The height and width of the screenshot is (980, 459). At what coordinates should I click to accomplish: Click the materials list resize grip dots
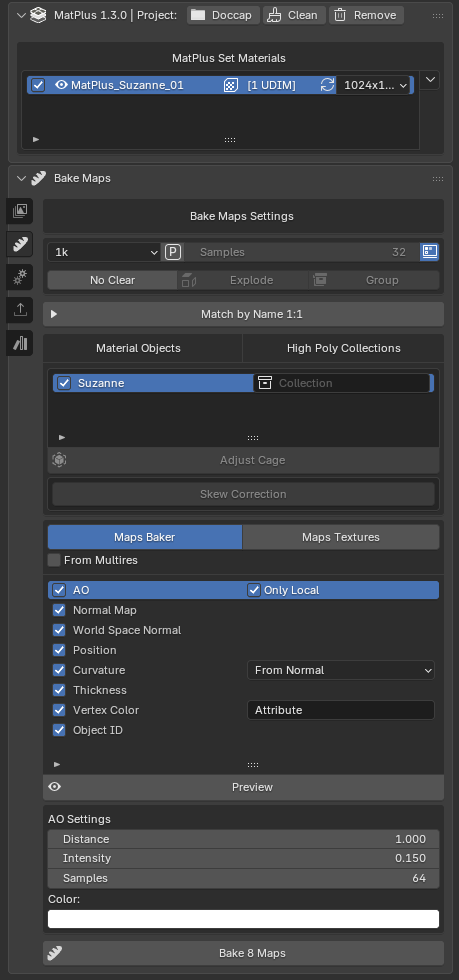point(230,140)
